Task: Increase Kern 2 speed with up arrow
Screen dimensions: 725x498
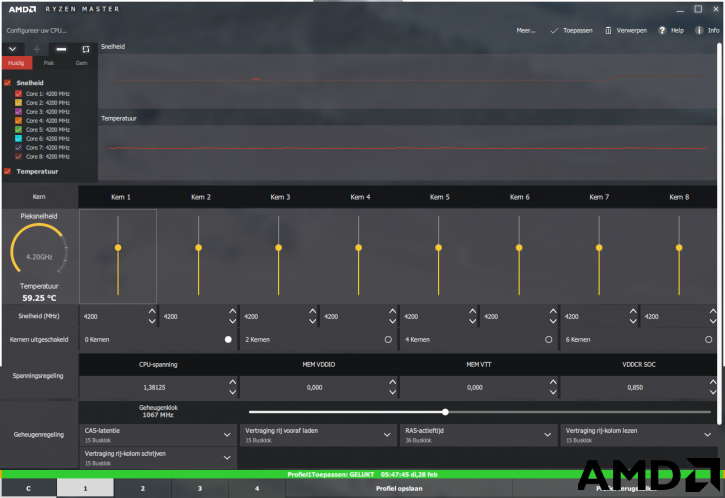Action: 233,311
